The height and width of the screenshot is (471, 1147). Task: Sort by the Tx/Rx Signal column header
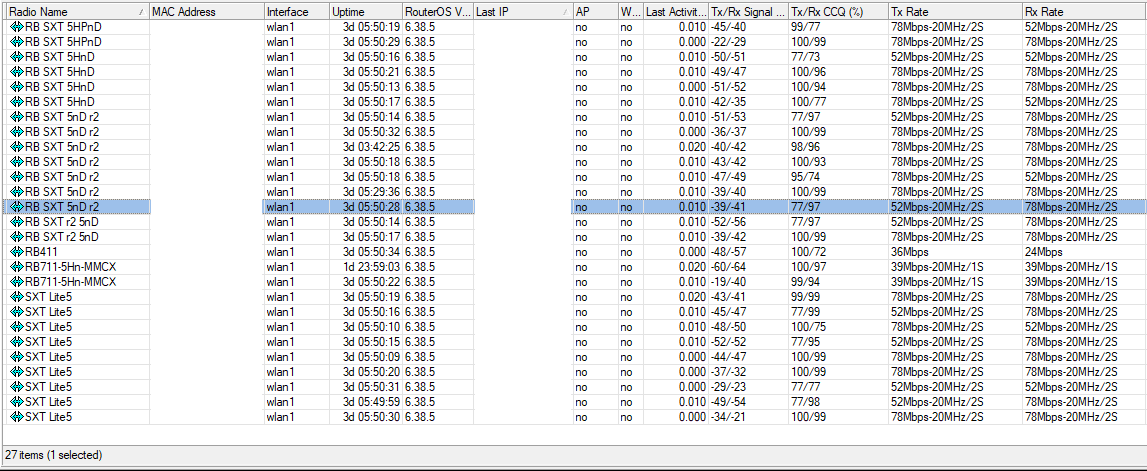click(748, 12)
